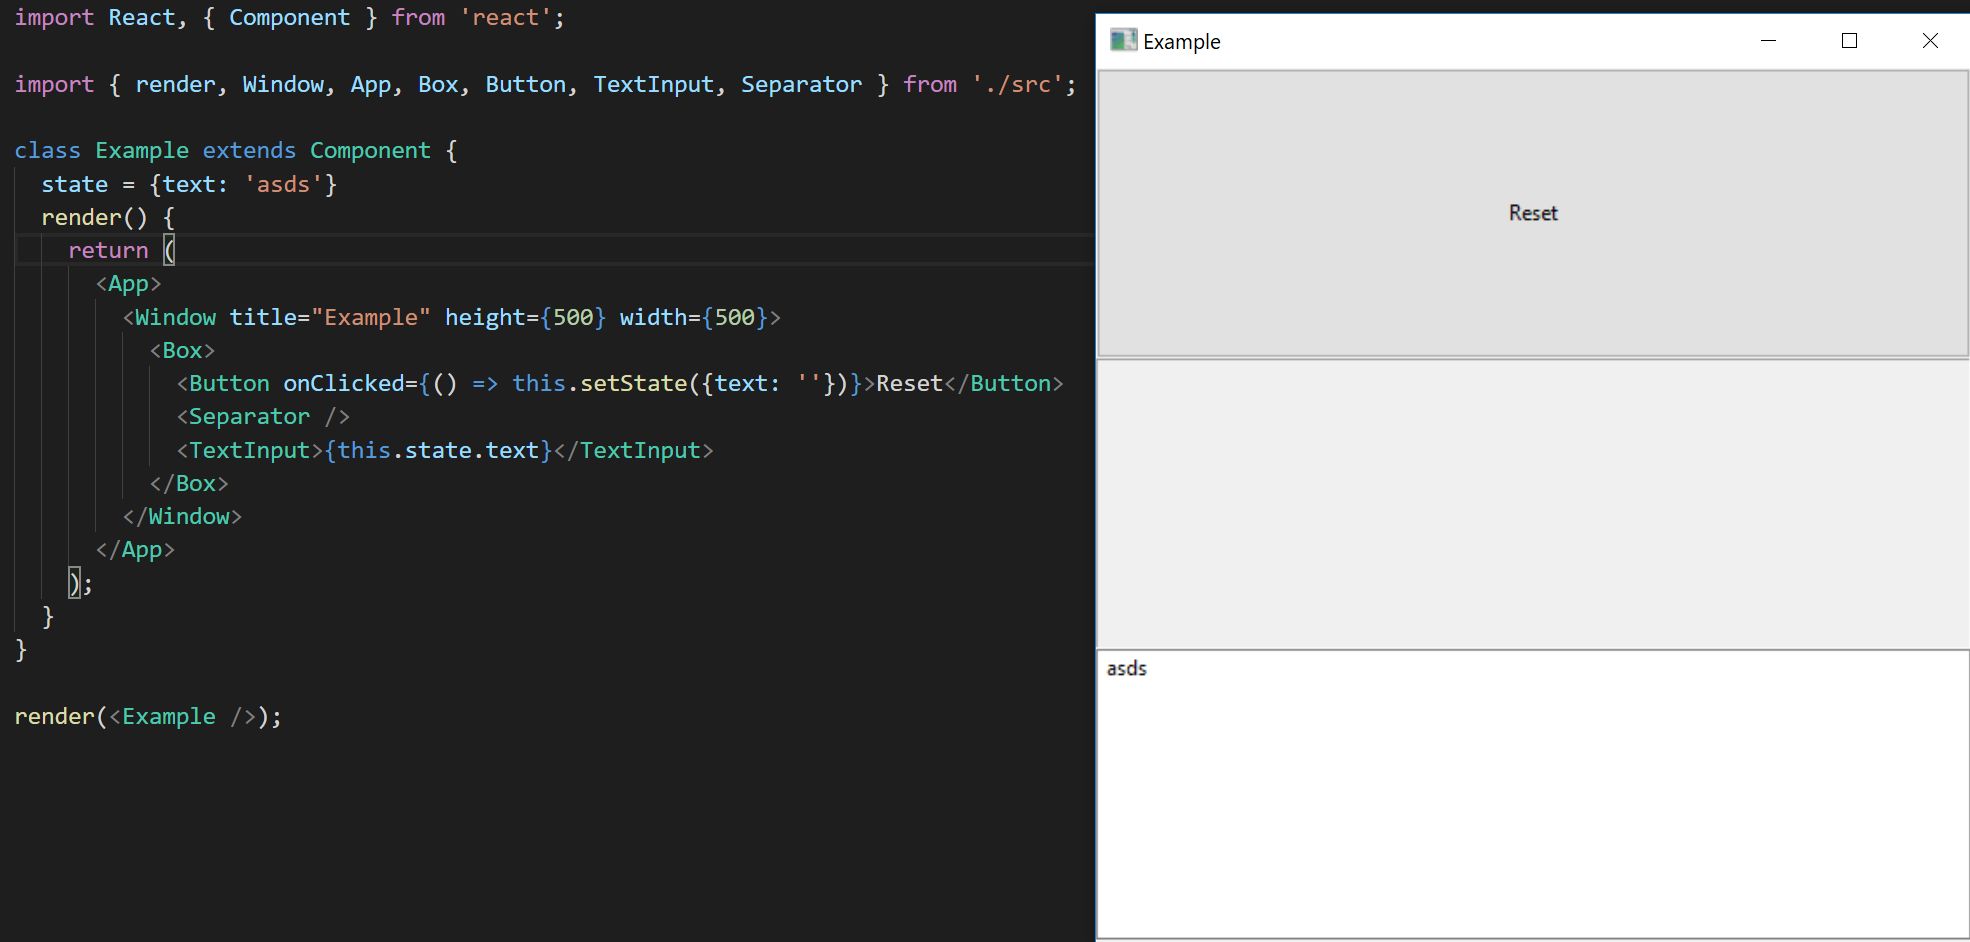Click the 'Component' identifier in the class declaration
Viewport: 1970px width, 942px height.
pyautogui.click(x=370, y=150)
